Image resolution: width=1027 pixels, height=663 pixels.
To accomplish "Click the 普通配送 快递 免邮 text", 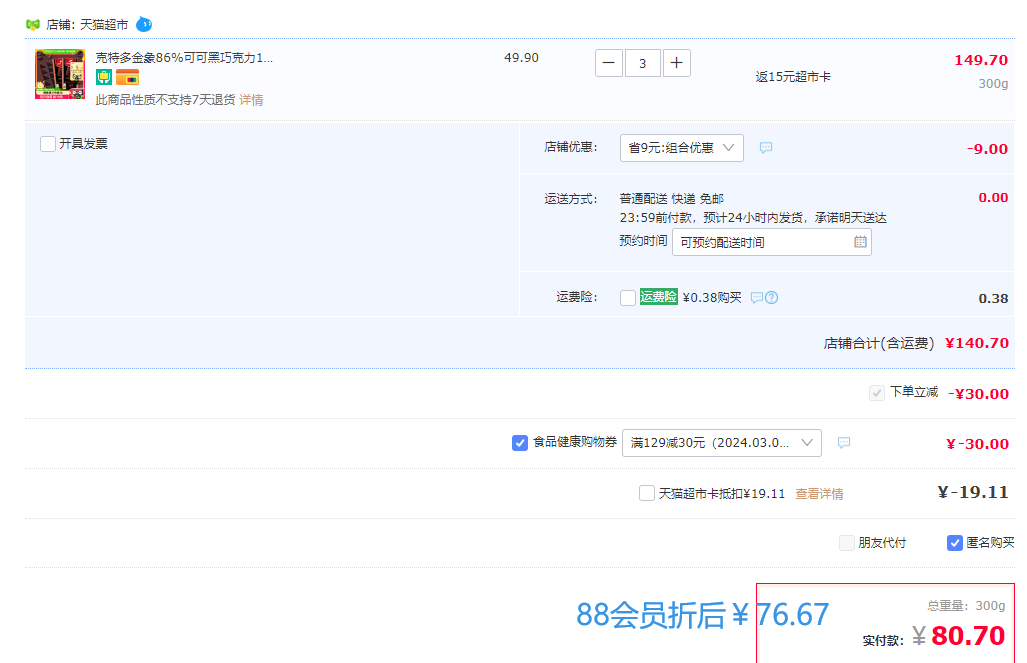I will pos(672,199).
